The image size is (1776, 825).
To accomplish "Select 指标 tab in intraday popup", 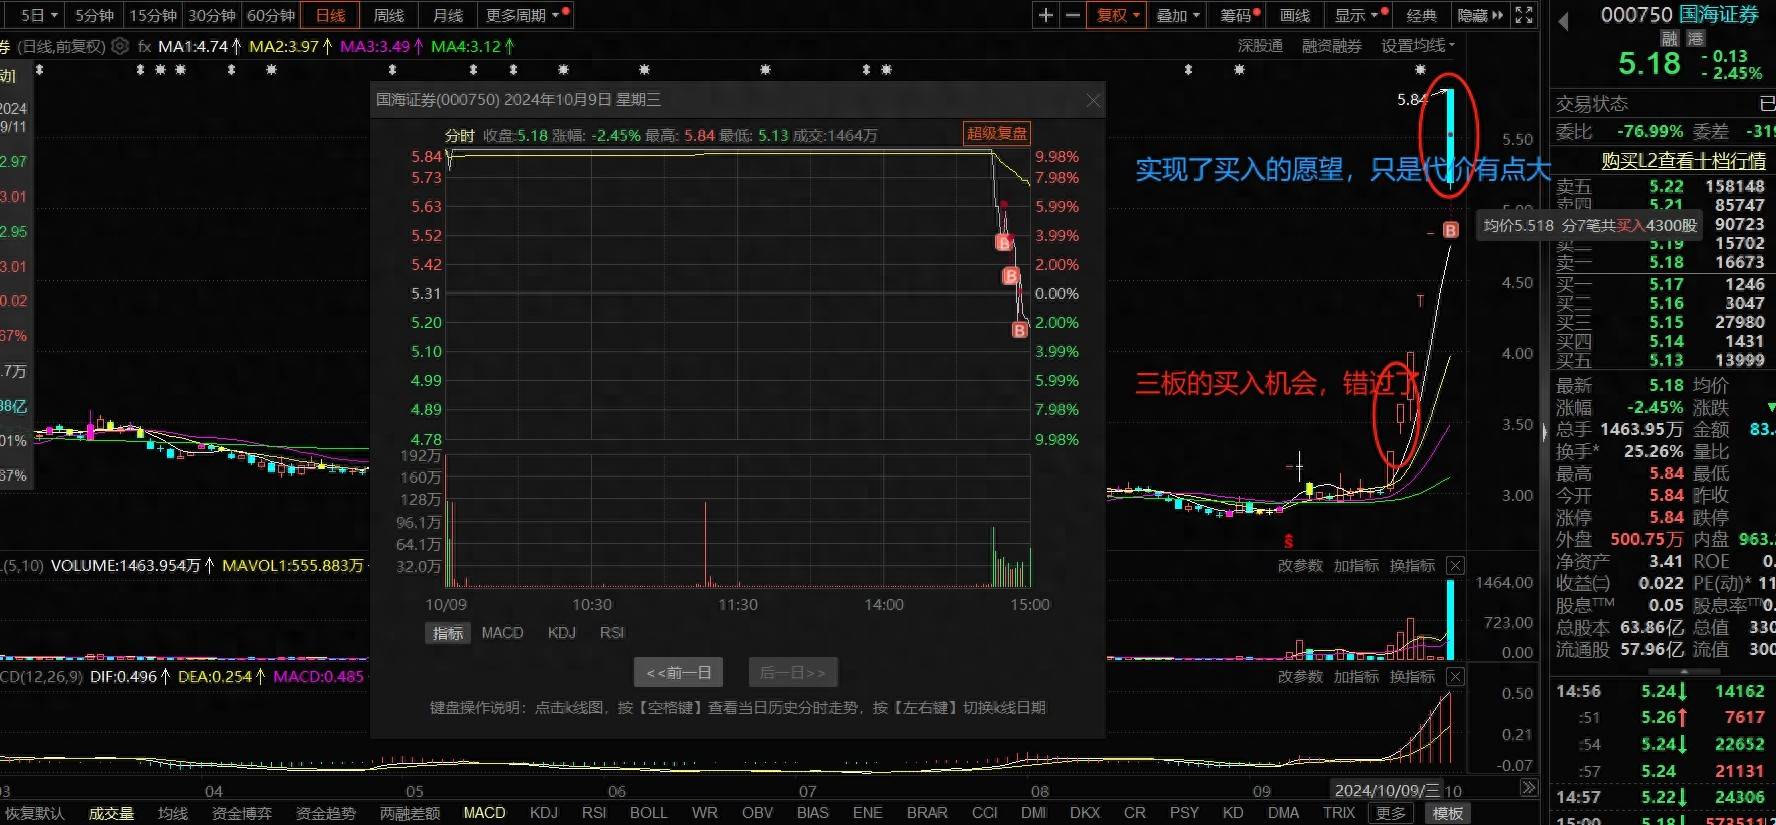I will [x=448, y=633].
